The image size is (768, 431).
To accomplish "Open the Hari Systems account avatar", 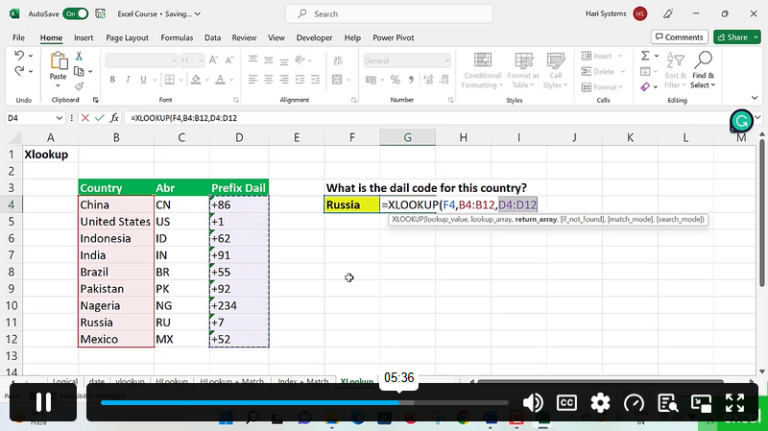I will tap(640, 14).
